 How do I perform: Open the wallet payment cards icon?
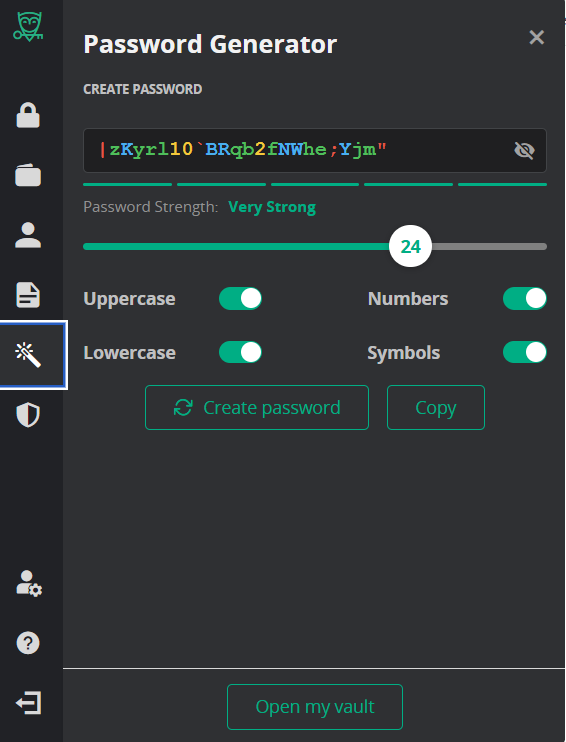(x=28, y=175)
